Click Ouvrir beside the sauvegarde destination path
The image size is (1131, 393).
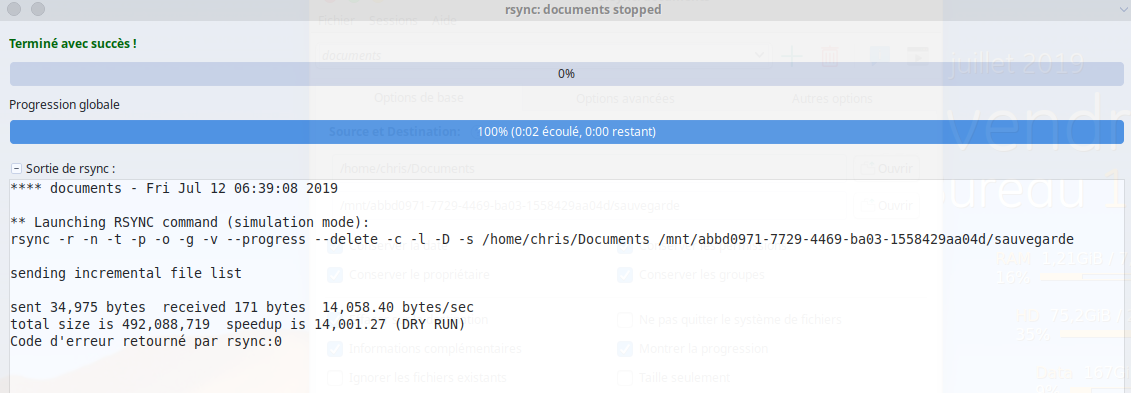(x=886, y=206)
